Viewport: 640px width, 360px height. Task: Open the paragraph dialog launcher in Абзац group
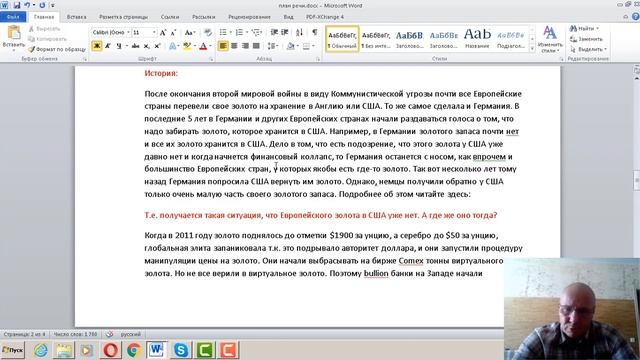pos(318,59)
